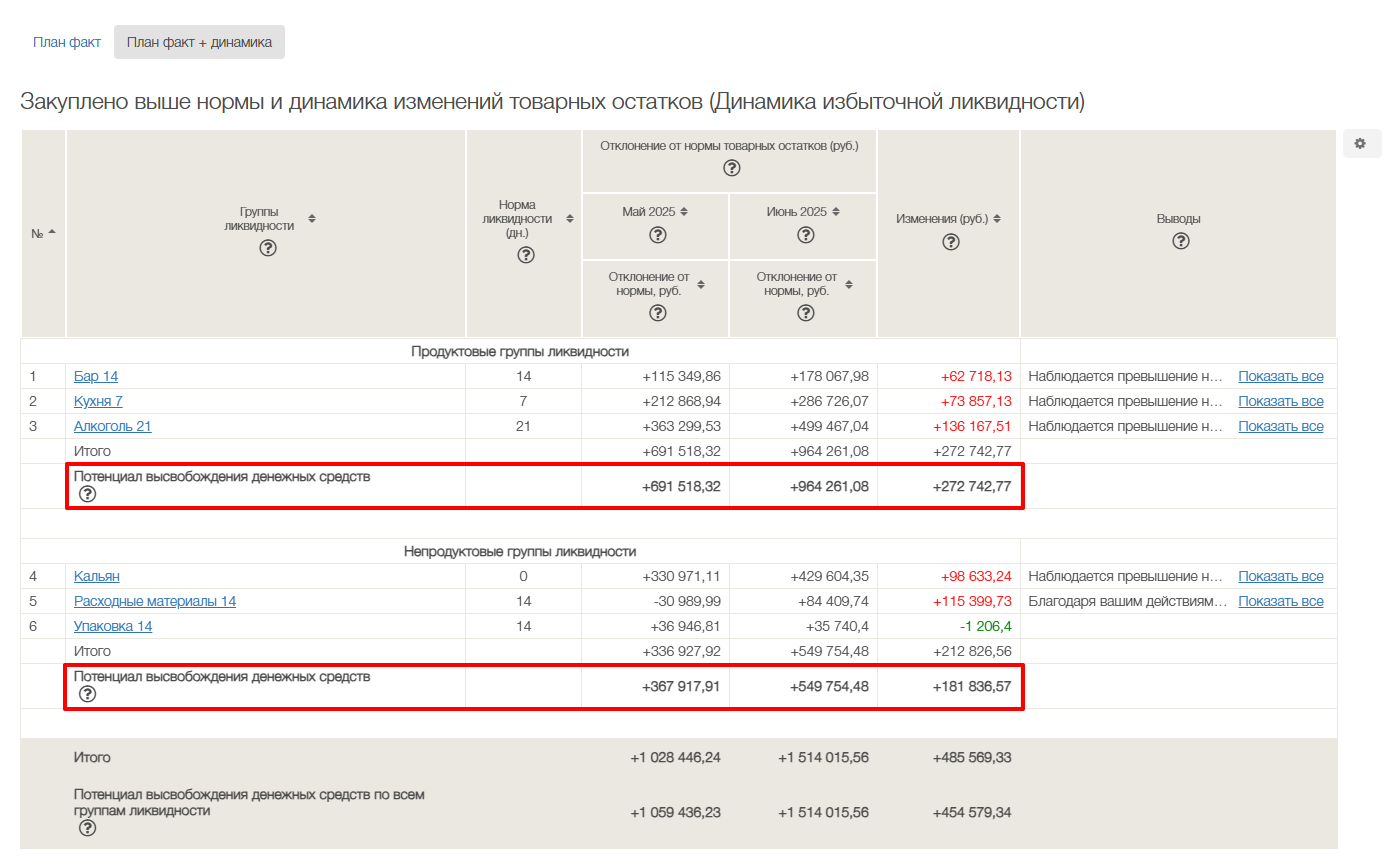This screenshot has width=1392, height=866.
Task: Click help icon under Норма ликвидности header
Action: coord(526,255)
